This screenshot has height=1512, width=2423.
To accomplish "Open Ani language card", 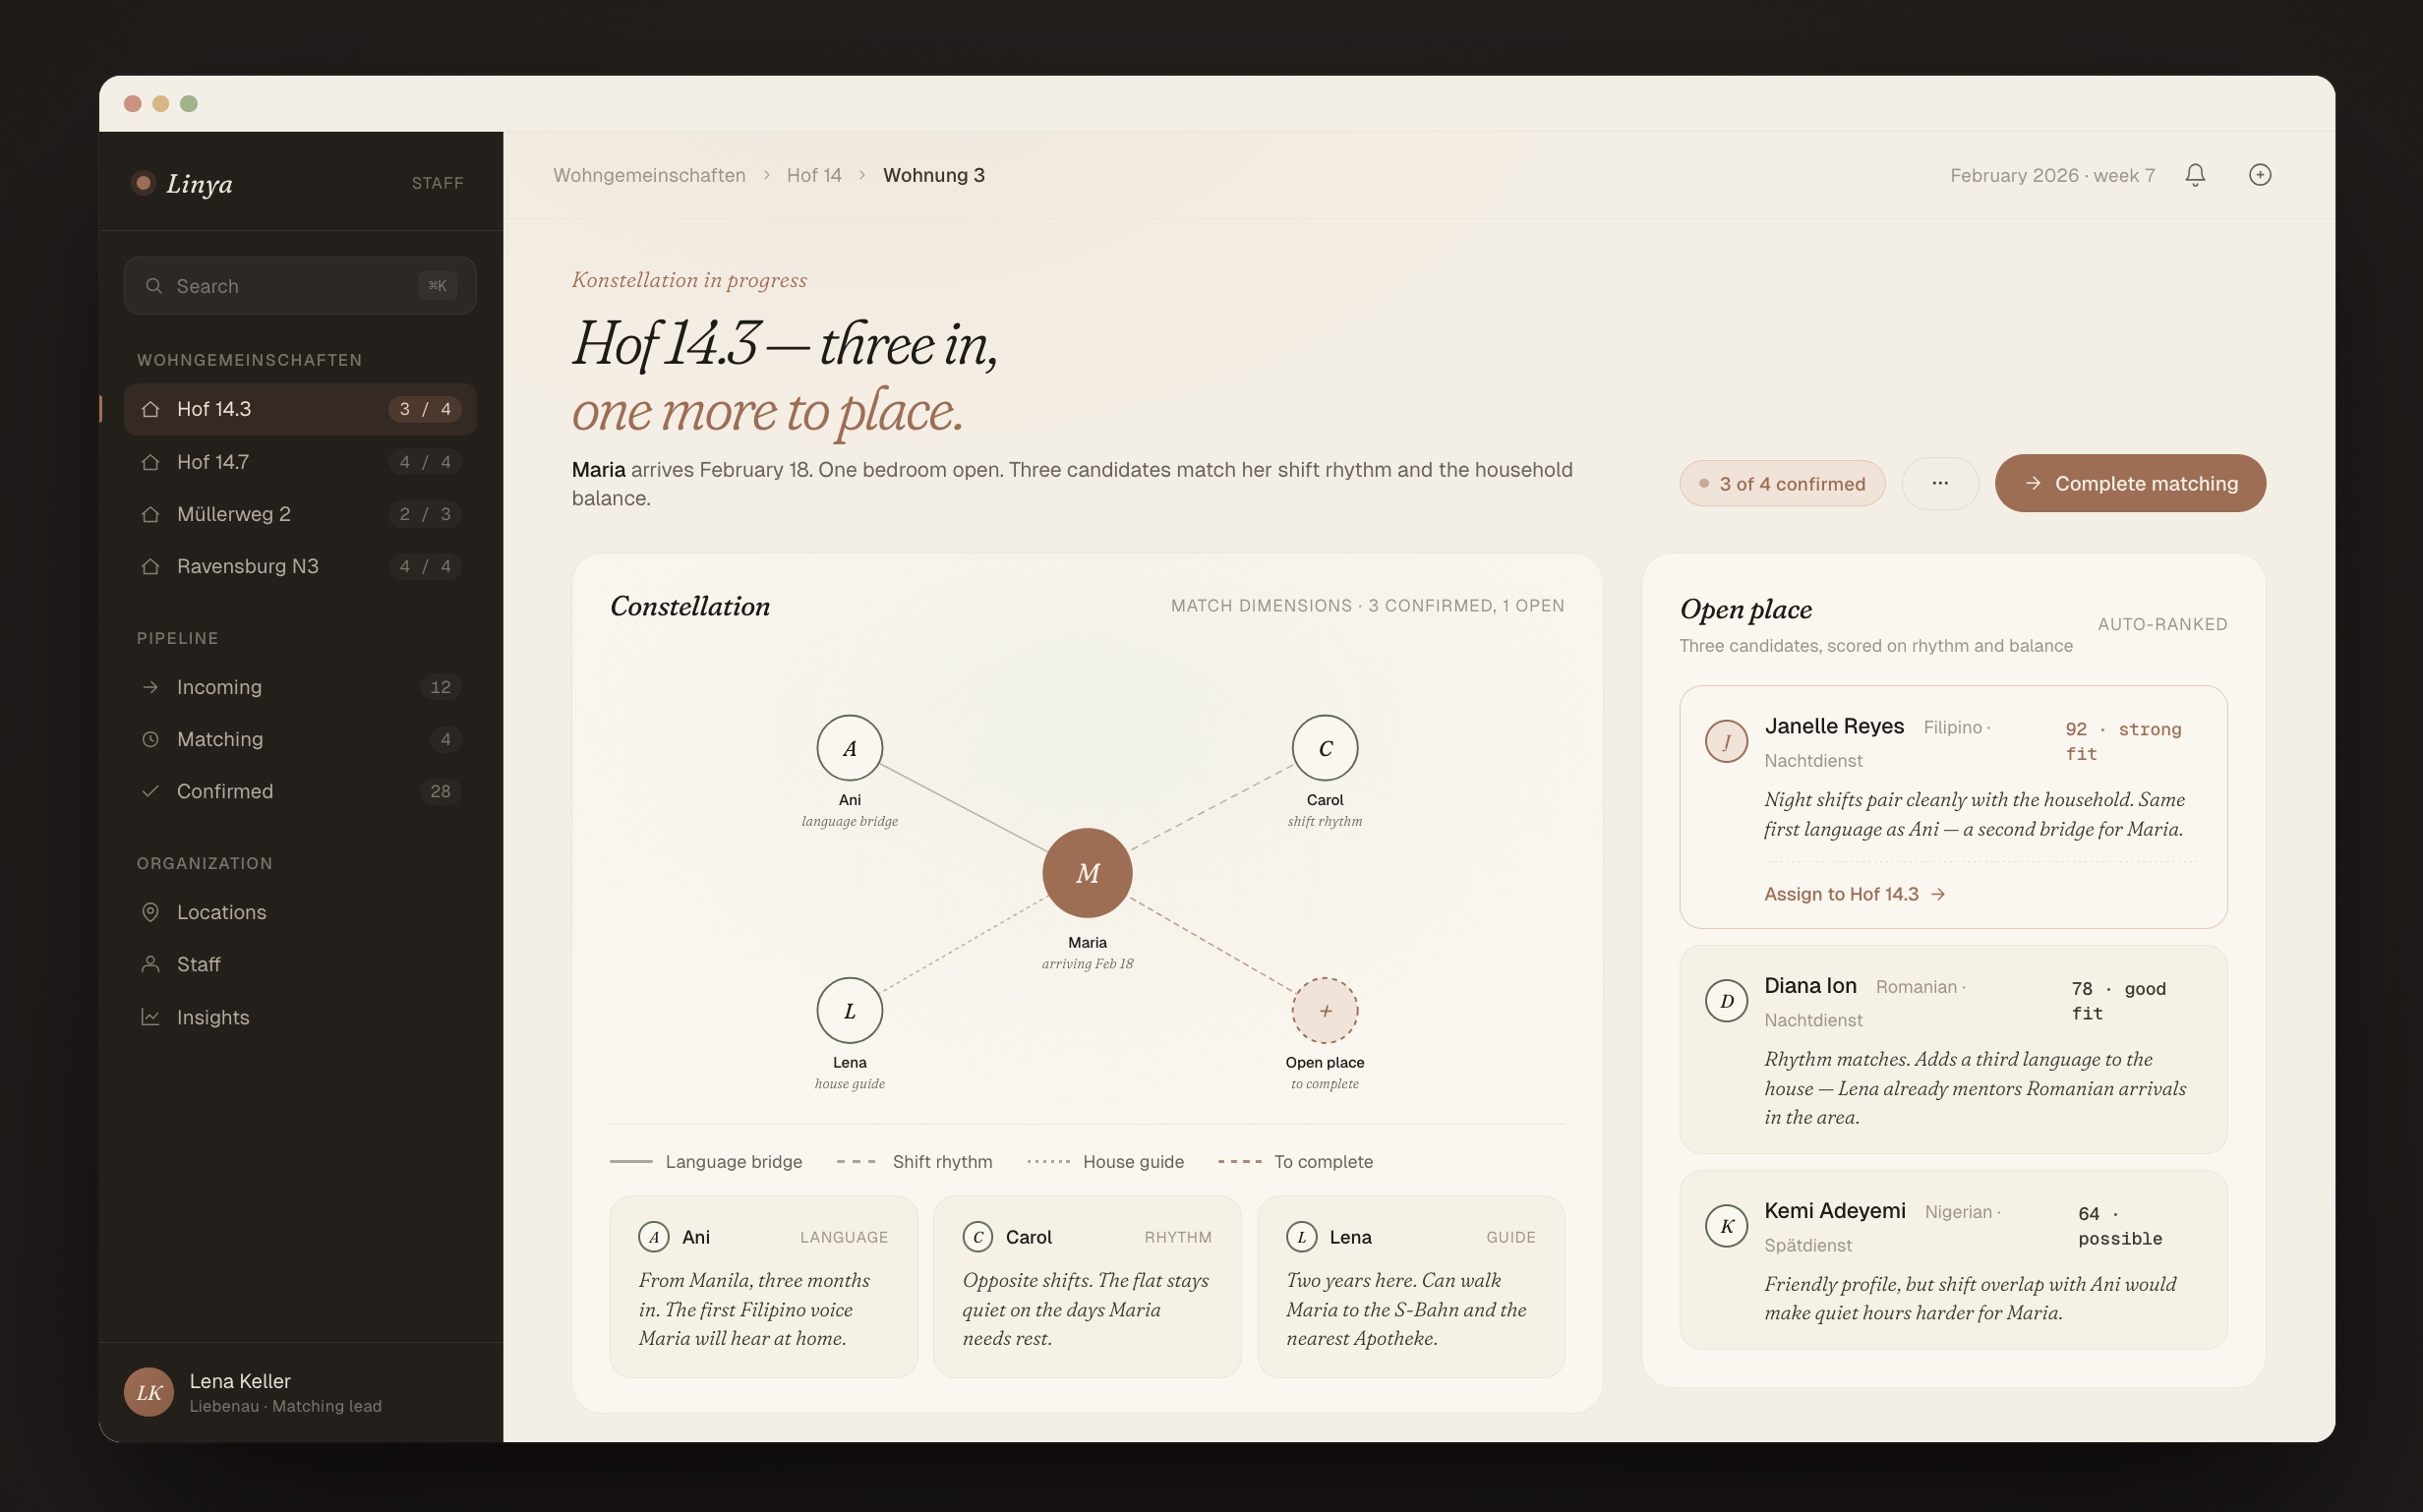I will tap(764, 1287).
